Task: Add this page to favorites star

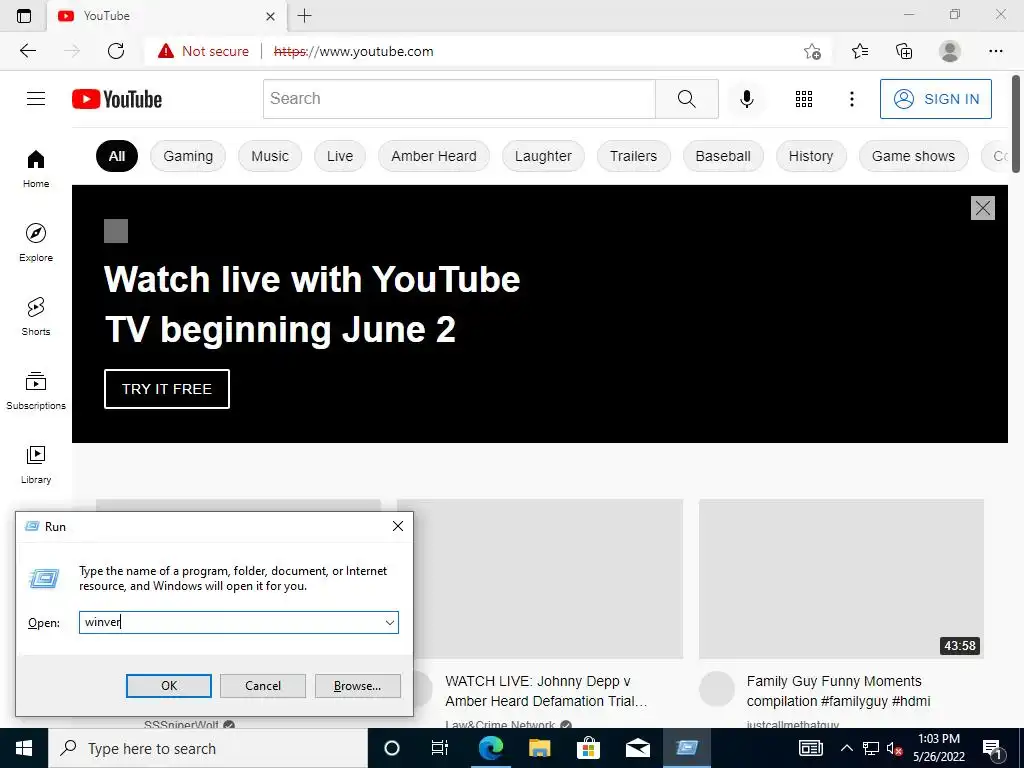Action: [812, 51]
